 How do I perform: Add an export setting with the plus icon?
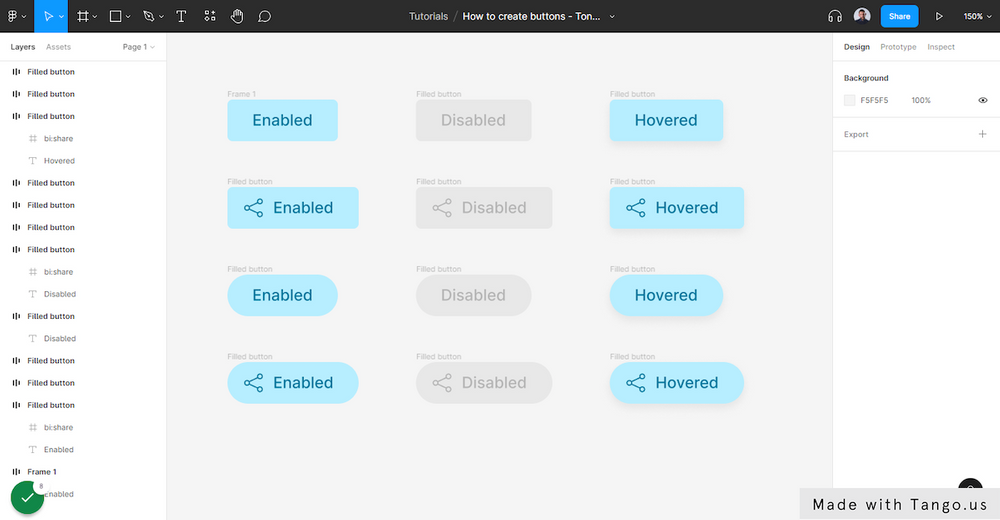[982, 134]
